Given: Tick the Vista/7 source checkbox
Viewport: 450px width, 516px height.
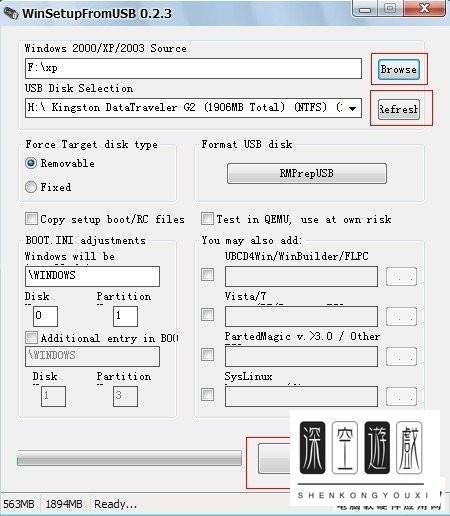Looking at the screenshot, I should (x=207, y=314).
